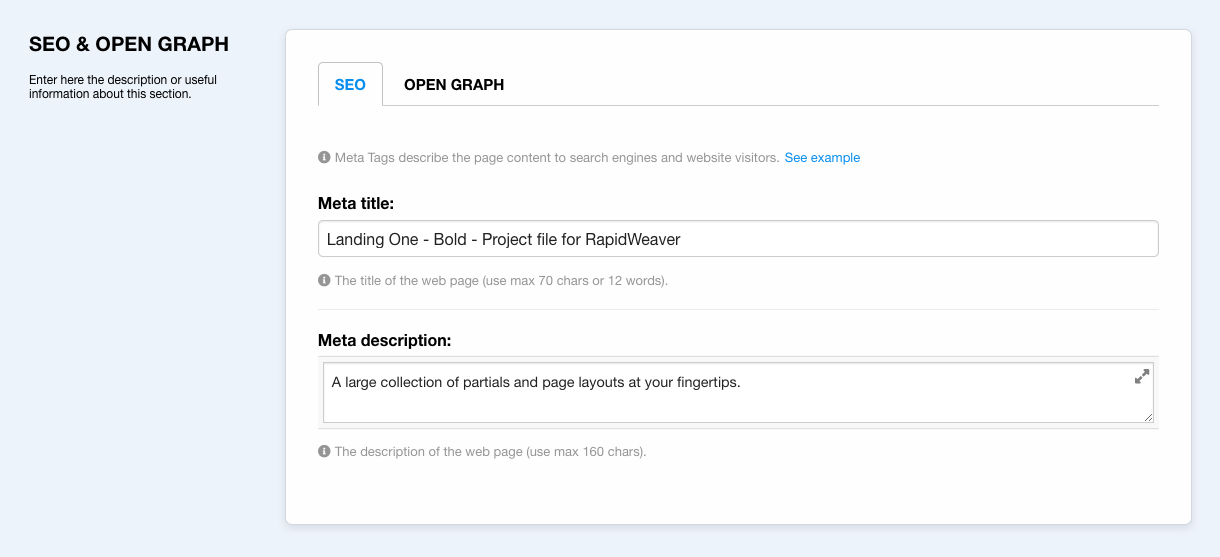The height and width of the screenshot is (557, 1220).
Task: Select the SEO tab
Action: (x=350, y=85)
